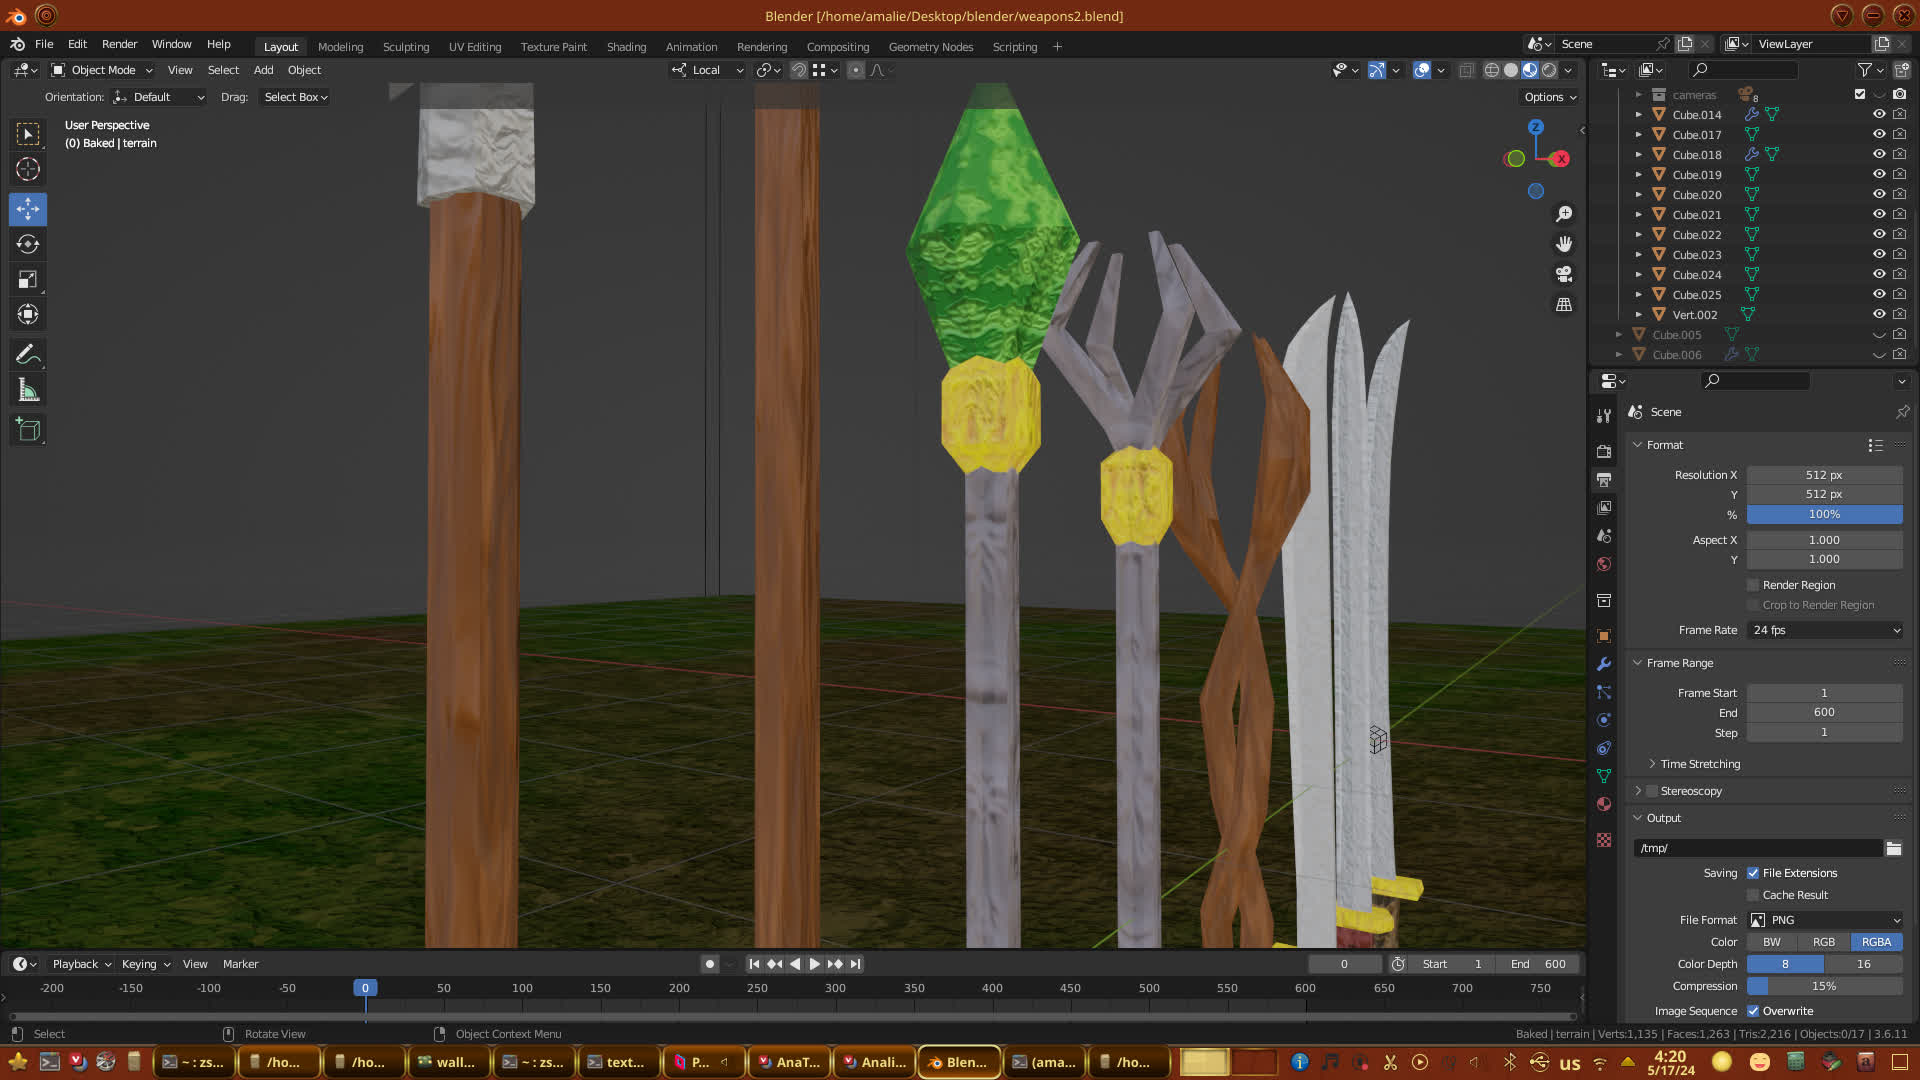Open the Frame Rate dropdown

(1825, 630)
